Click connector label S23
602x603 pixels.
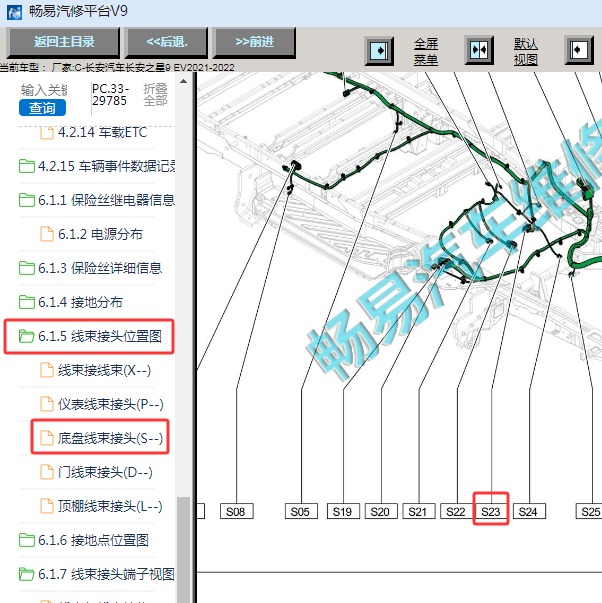pos(491,511)
